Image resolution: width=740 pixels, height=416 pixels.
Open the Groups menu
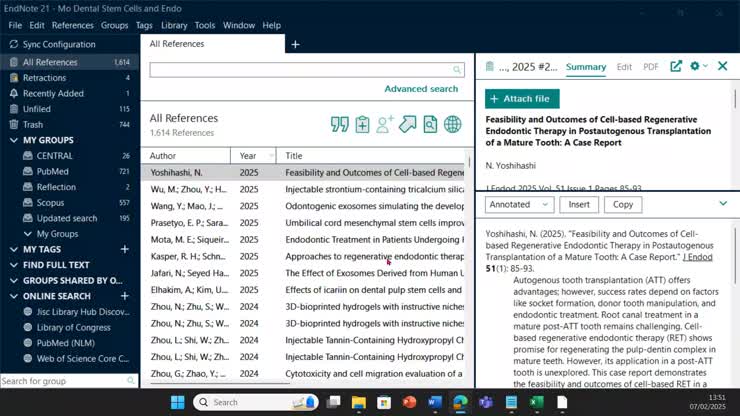[114, 25]
